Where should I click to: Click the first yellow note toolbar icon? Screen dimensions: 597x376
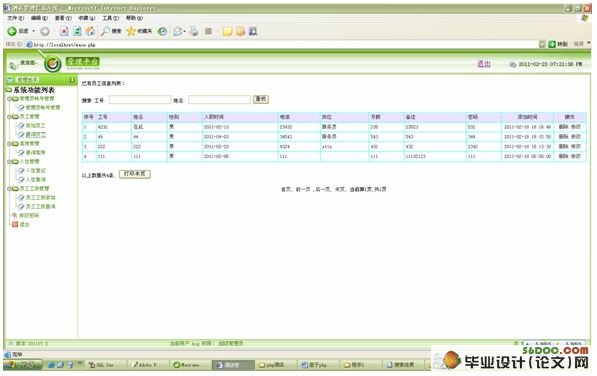click(x=227, y=31)
